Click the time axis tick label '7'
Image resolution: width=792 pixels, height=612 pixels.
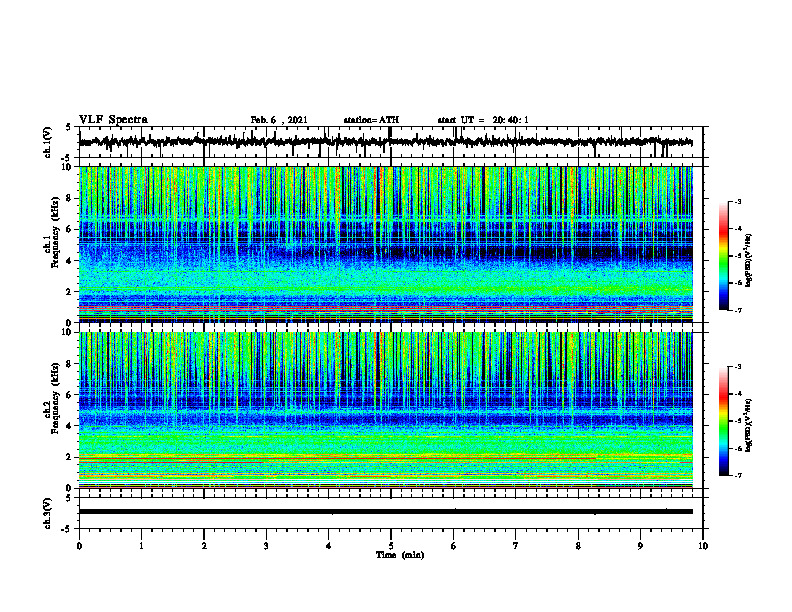516,546
